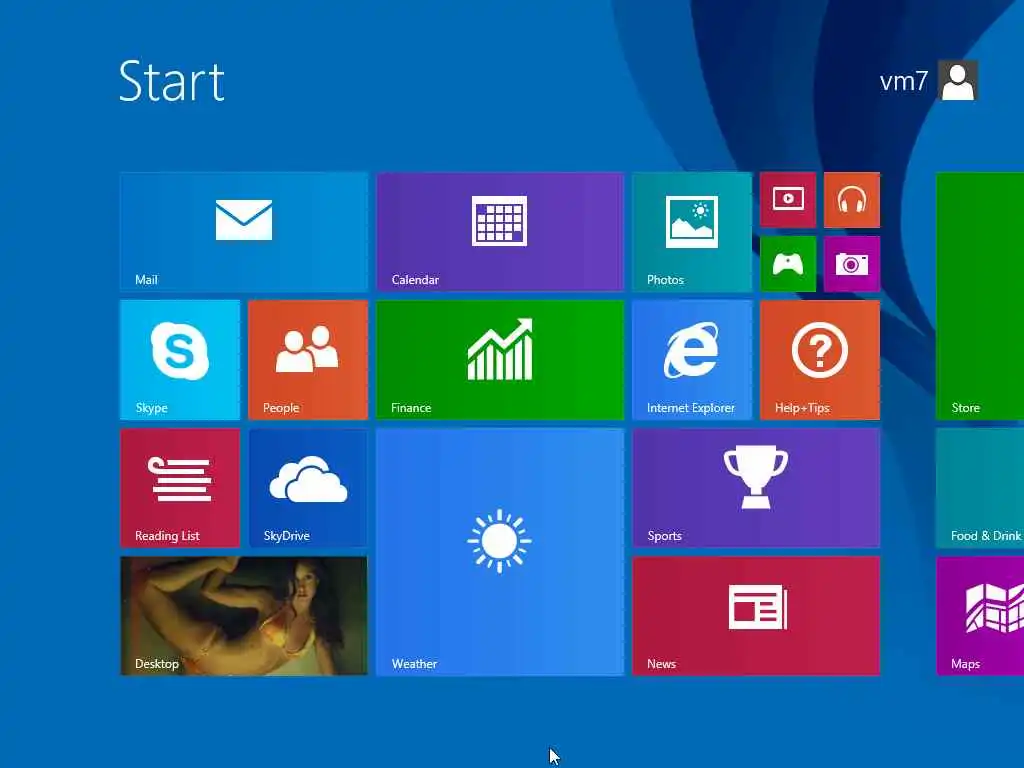Open the Video tile with play icon
Screen dimensions: 1024x768
(788, 200)
